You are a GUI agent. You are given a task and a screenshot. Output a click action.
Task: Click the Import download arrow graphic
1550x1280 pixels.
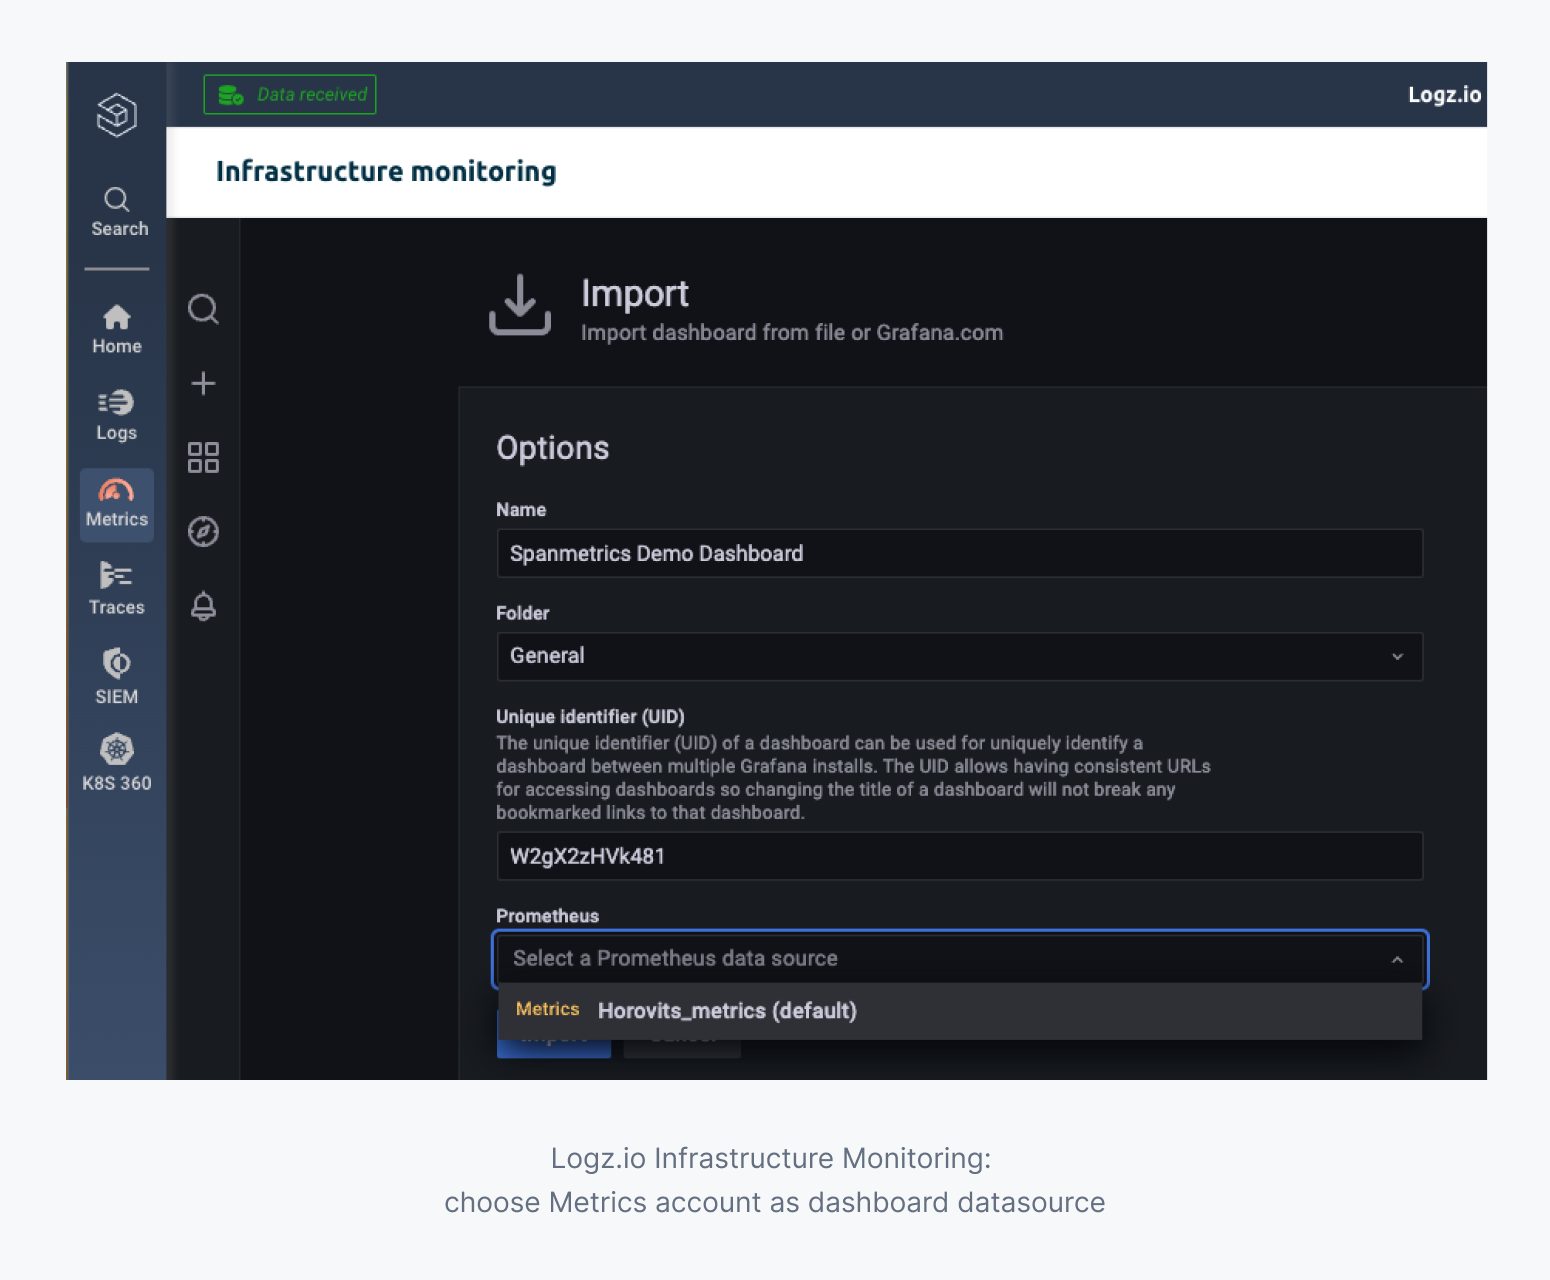pyautogui.click(x=520, y=306)
